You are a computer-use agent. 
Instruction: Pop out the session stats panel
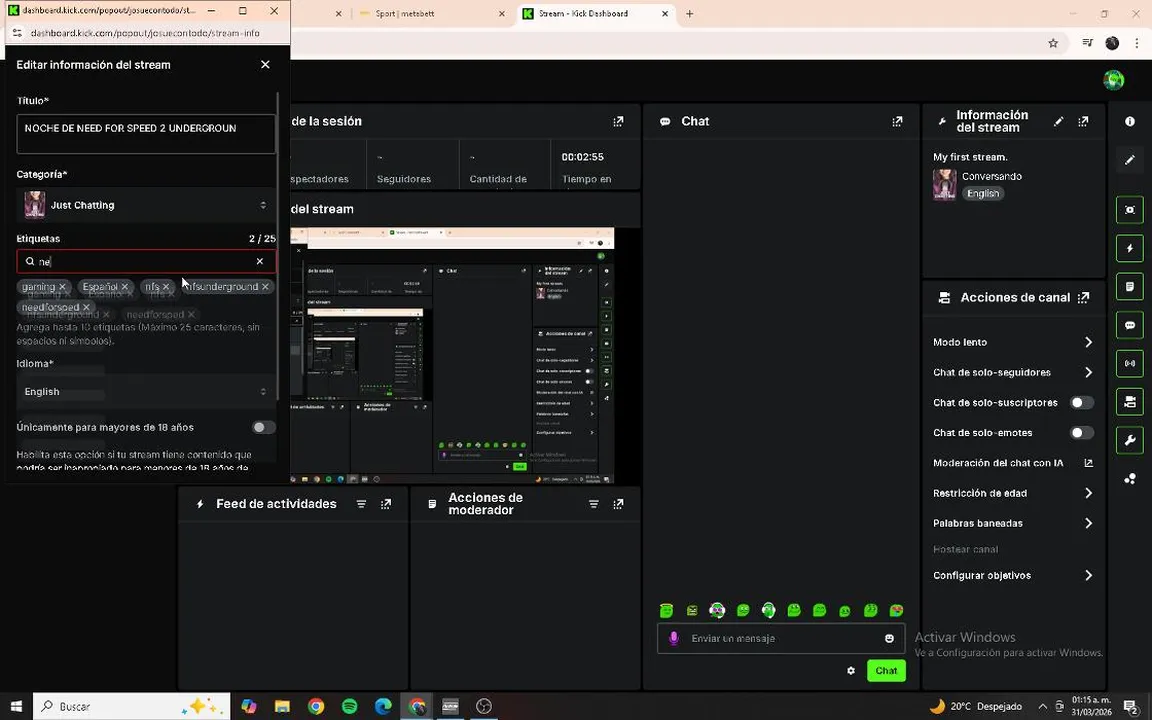[619, 121]
